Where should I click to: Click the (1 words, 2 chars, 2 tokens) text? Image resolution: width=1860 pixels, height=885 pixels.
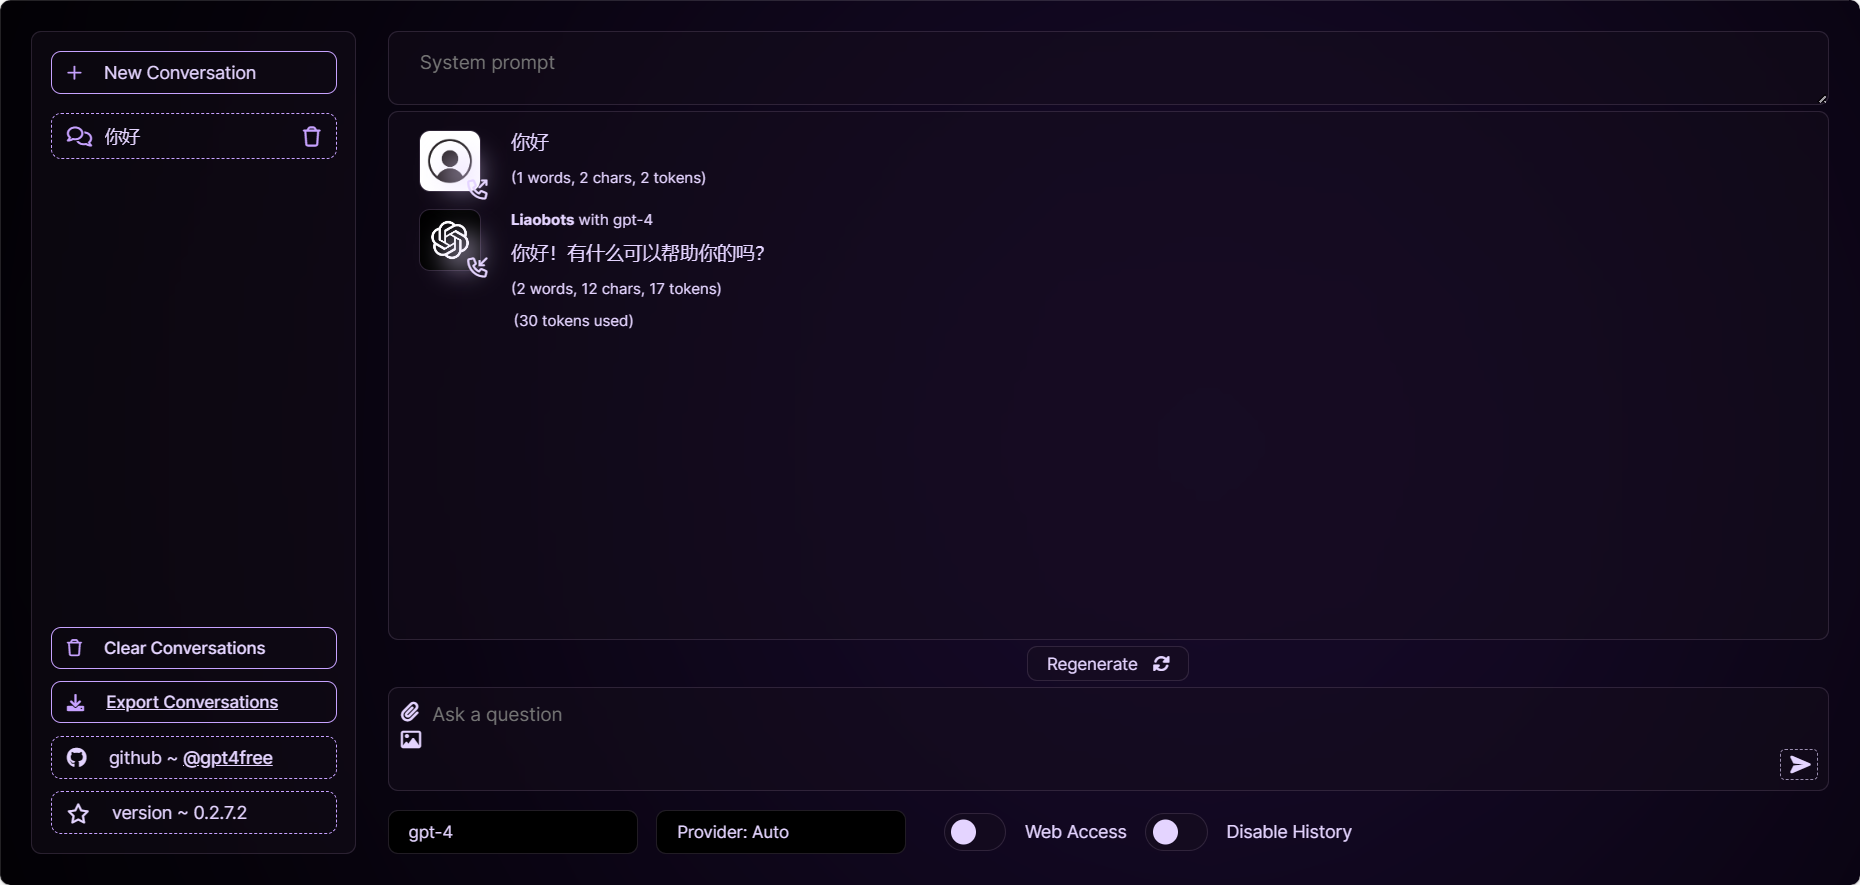[x=608, y=178]
